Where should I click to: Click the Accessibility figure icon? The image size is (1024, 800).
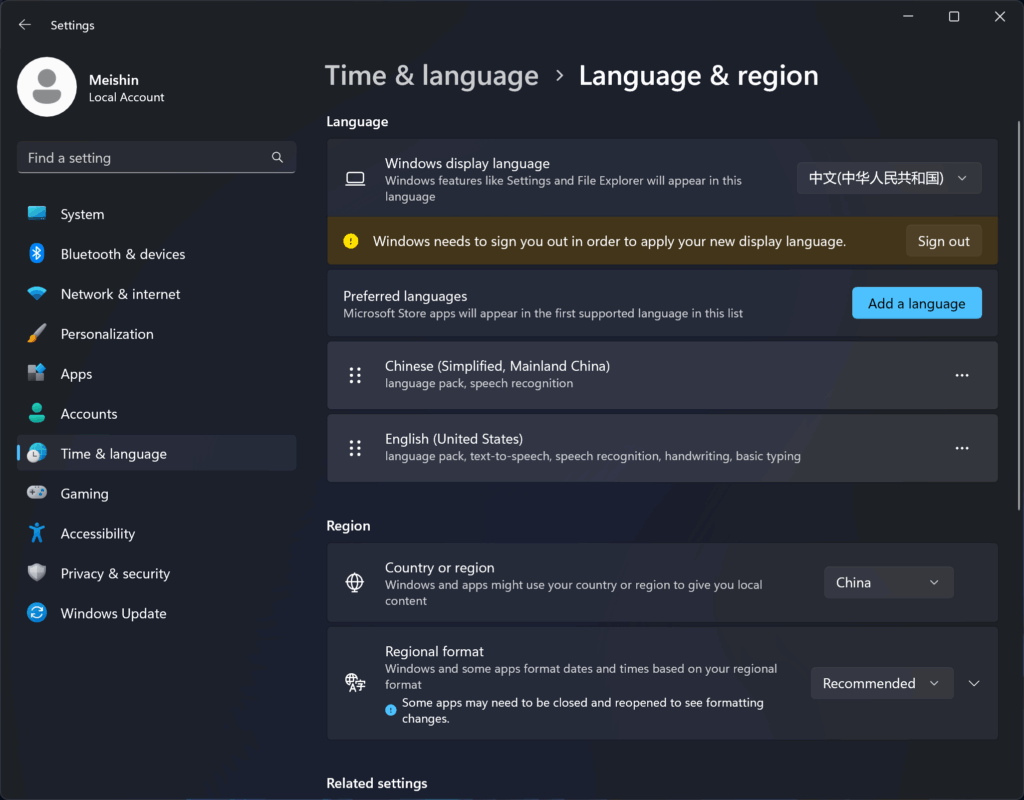37,533
